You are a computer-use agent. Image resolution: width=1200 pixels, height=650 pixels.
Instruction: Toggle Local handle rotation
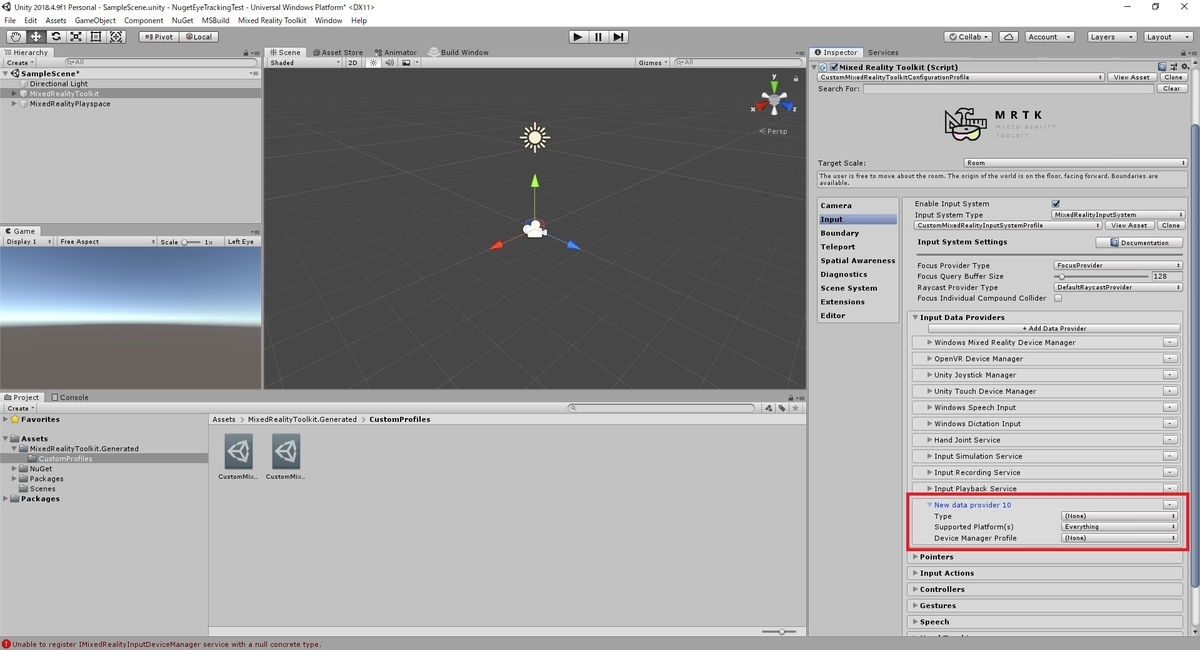click(x=198, y=37)
